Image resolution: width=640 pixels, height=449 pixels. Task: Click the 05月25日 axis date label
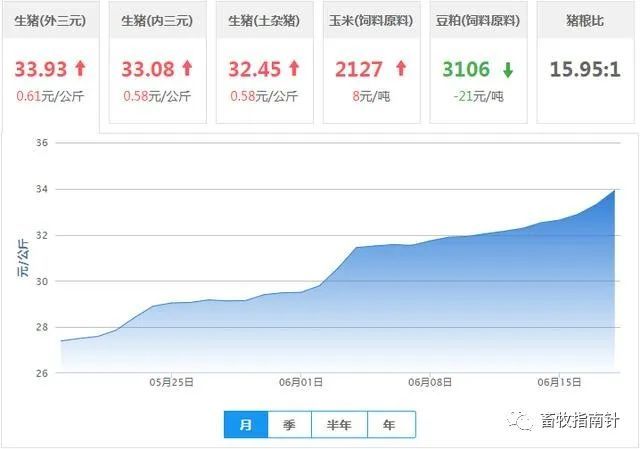pyautogui.click(x=171, y=382)
